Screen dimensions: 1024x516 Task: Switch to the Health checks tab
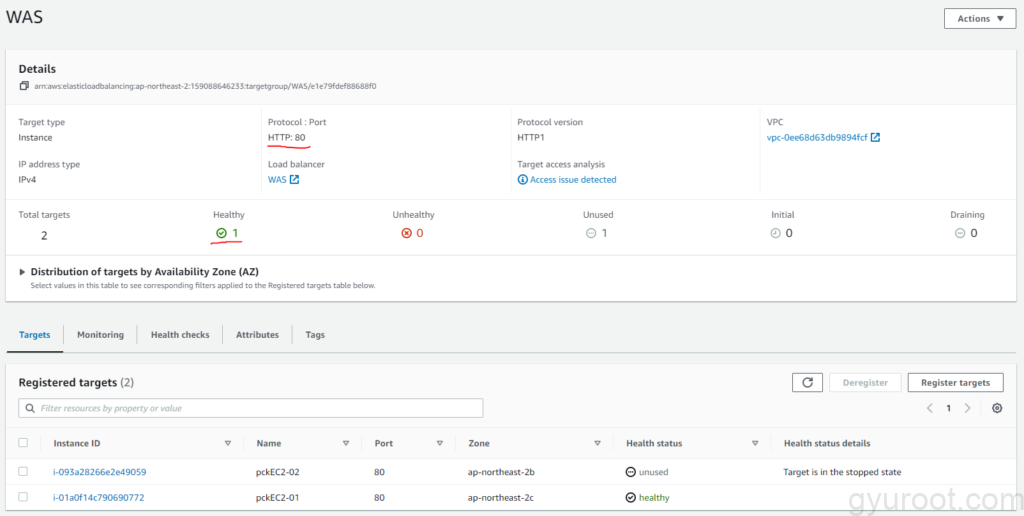point(180,335)
